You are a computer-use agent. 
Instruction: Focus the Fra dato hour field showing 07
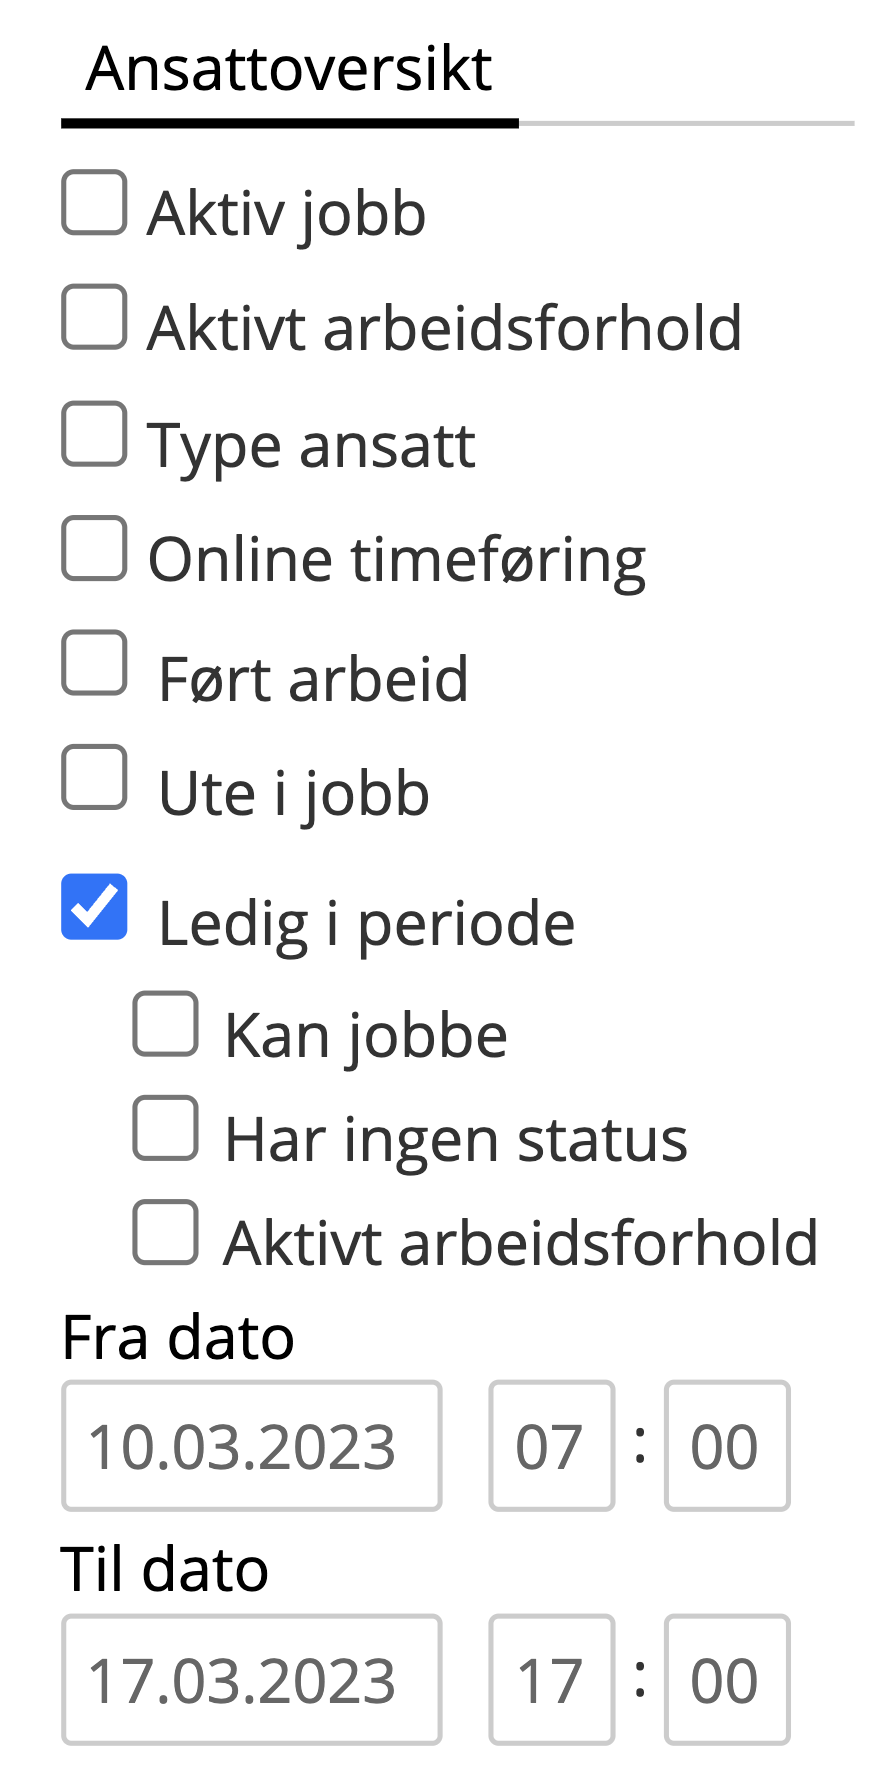pos(551,1446)
